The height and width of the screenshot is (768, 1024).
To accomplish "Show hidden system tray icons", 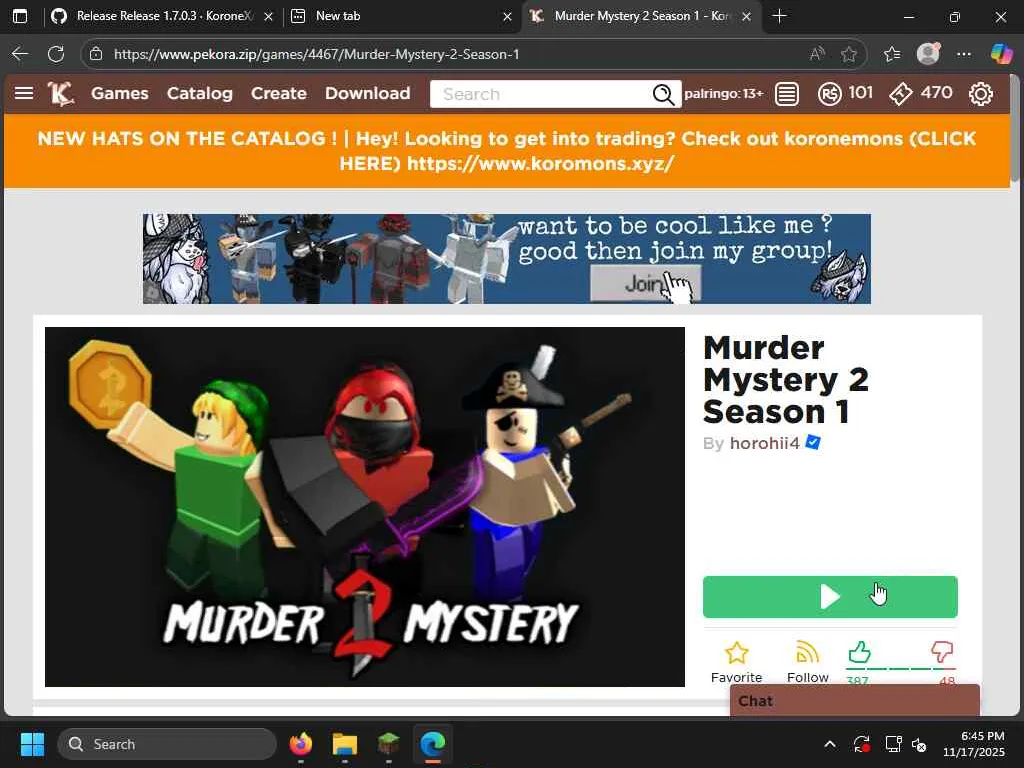I will (x=829, y=744).
